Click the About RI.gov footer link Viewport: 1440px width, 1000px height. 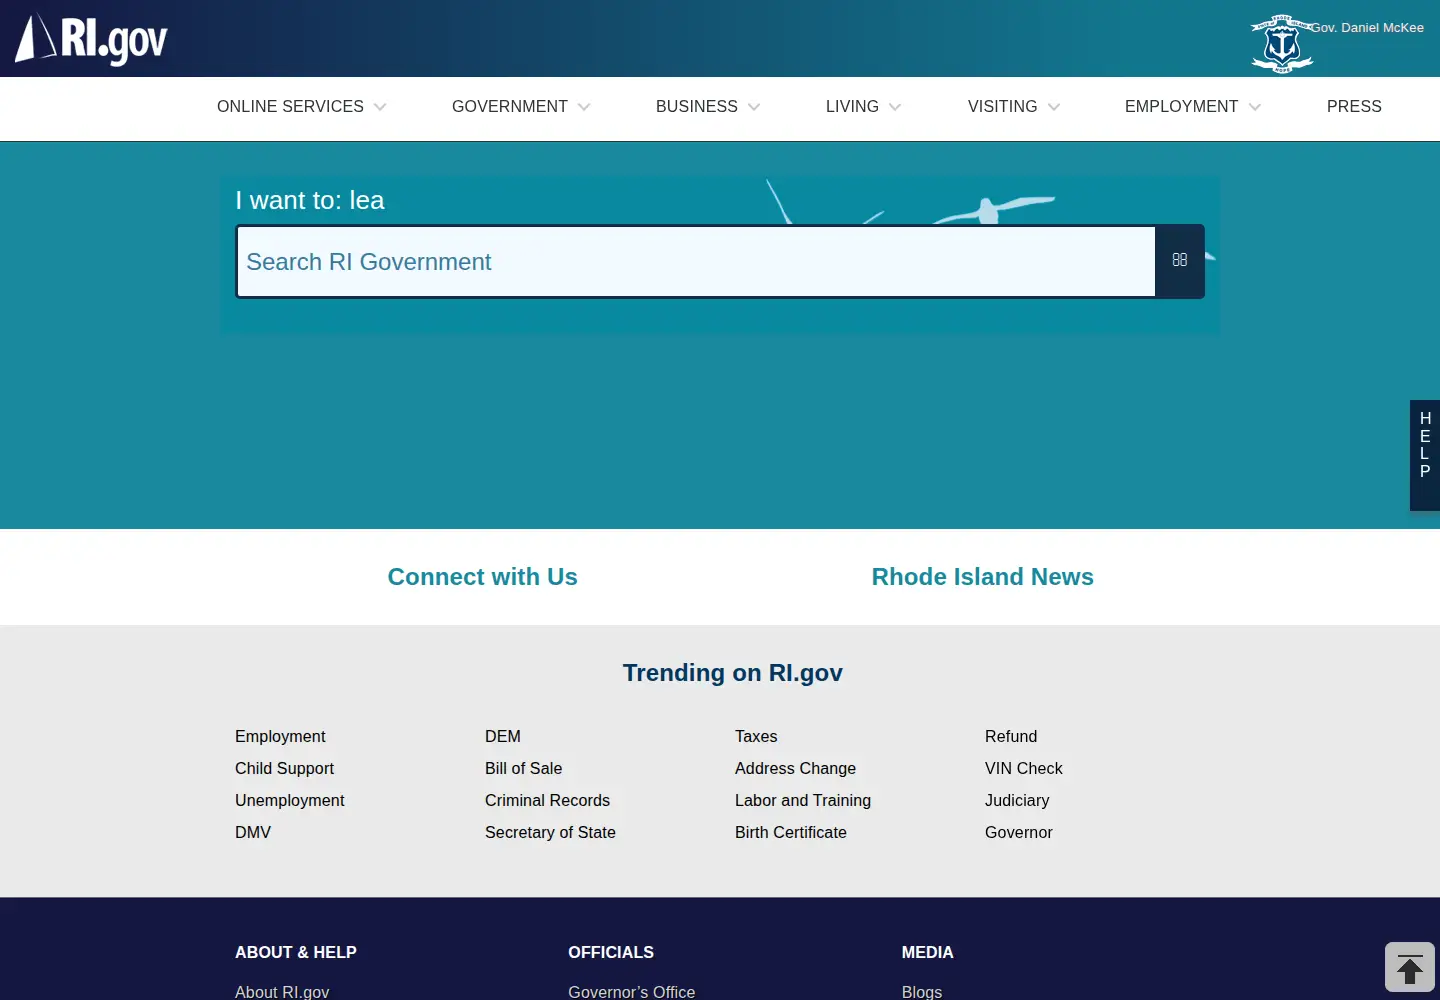point(282,991)
